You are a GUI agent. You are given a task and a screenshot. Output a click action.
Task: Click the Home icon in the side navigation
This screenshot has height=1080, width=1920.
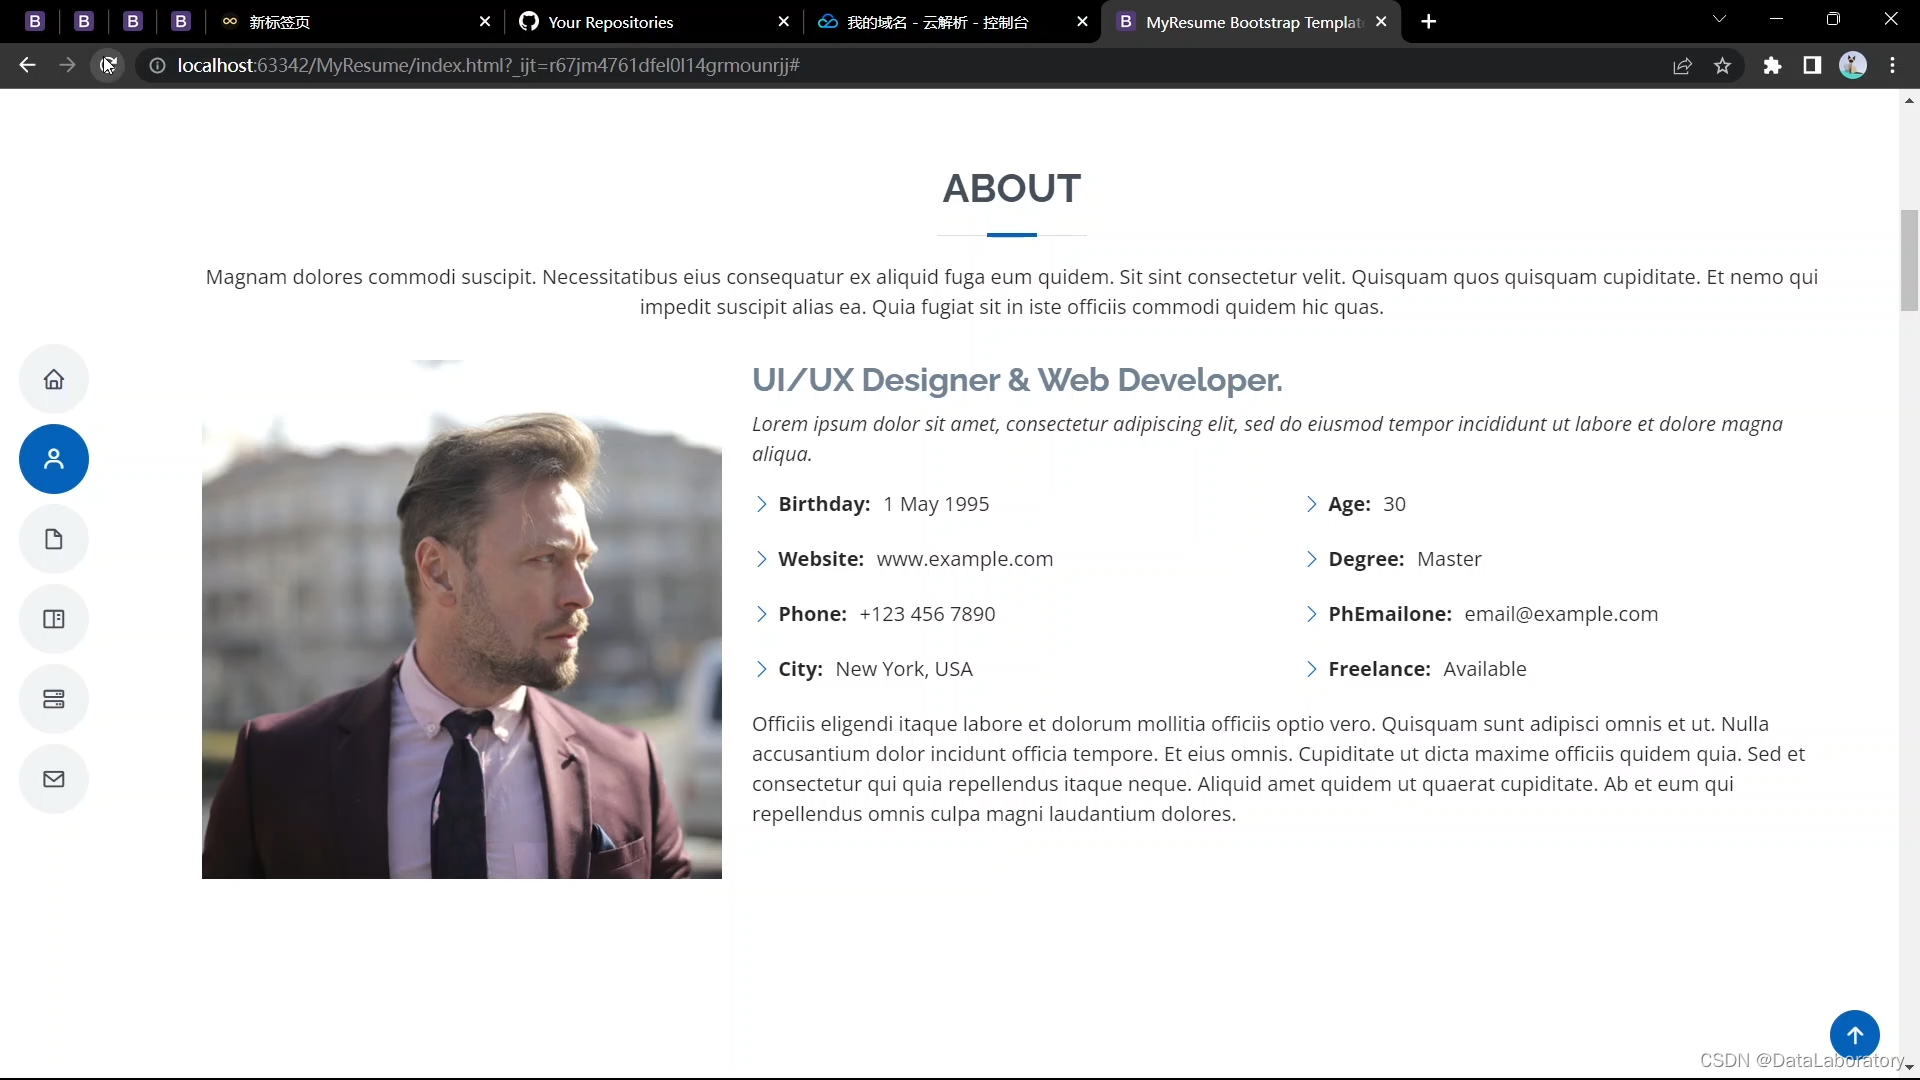[x=54, y=379]
